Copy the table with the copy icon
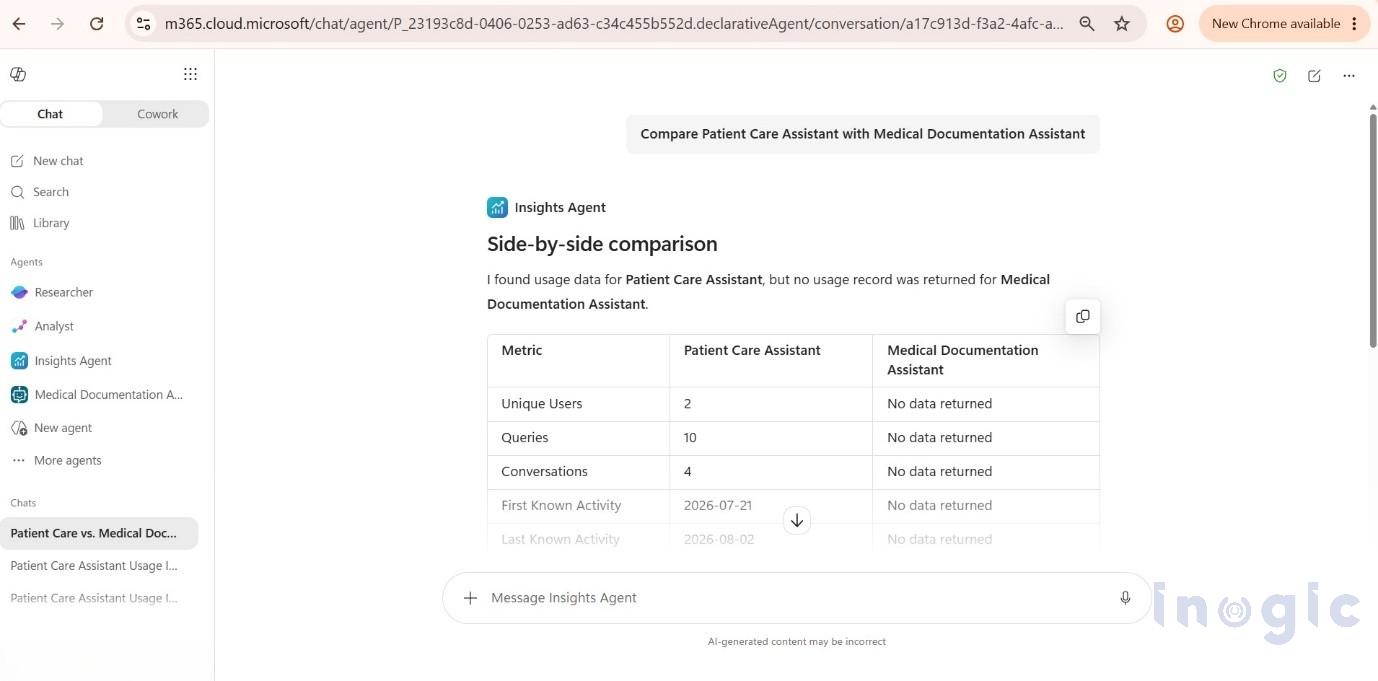Screen dimensions: 1378x681 coord(1082,317)
